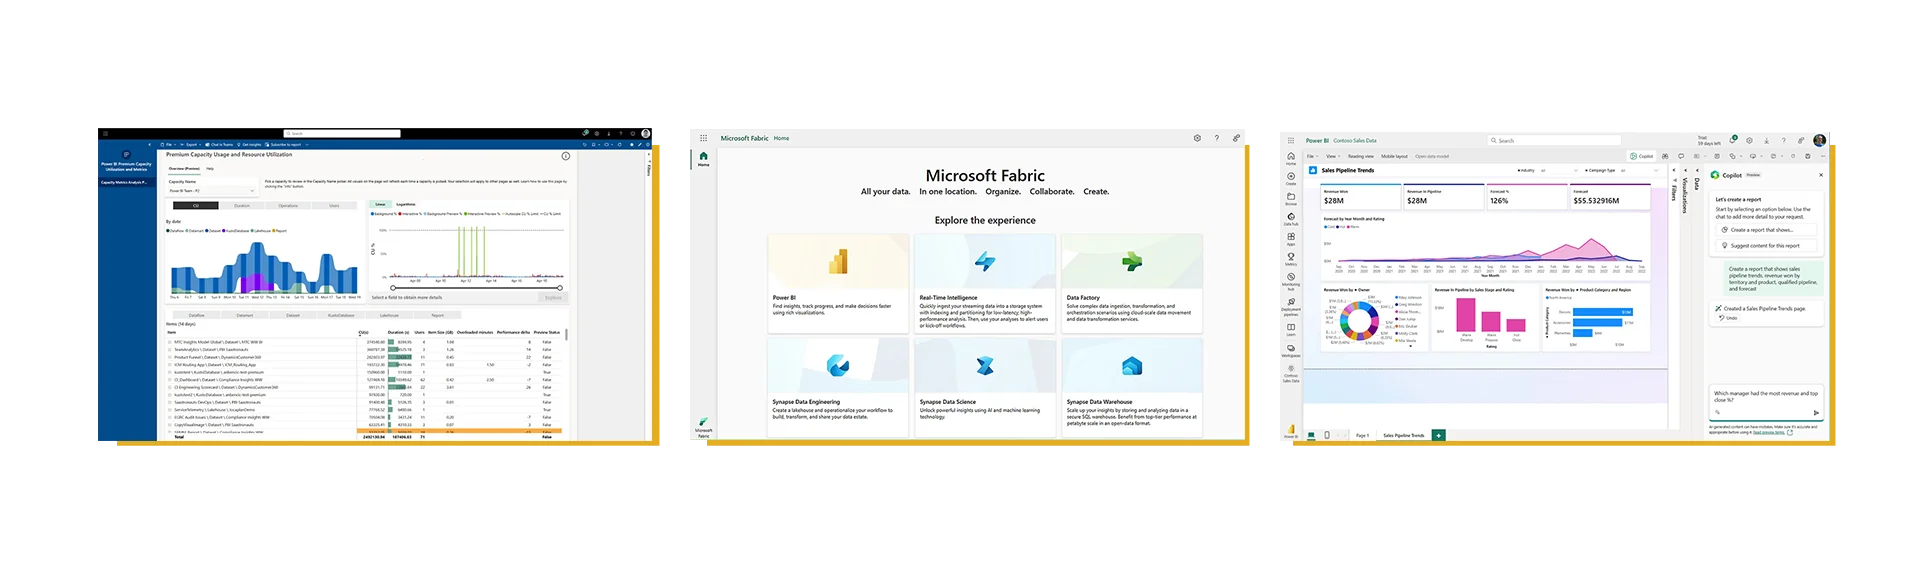The image size is (1920, 572).
Task: Click Create icon in Power BI sidebar
Action: (x=1291, y=180)
